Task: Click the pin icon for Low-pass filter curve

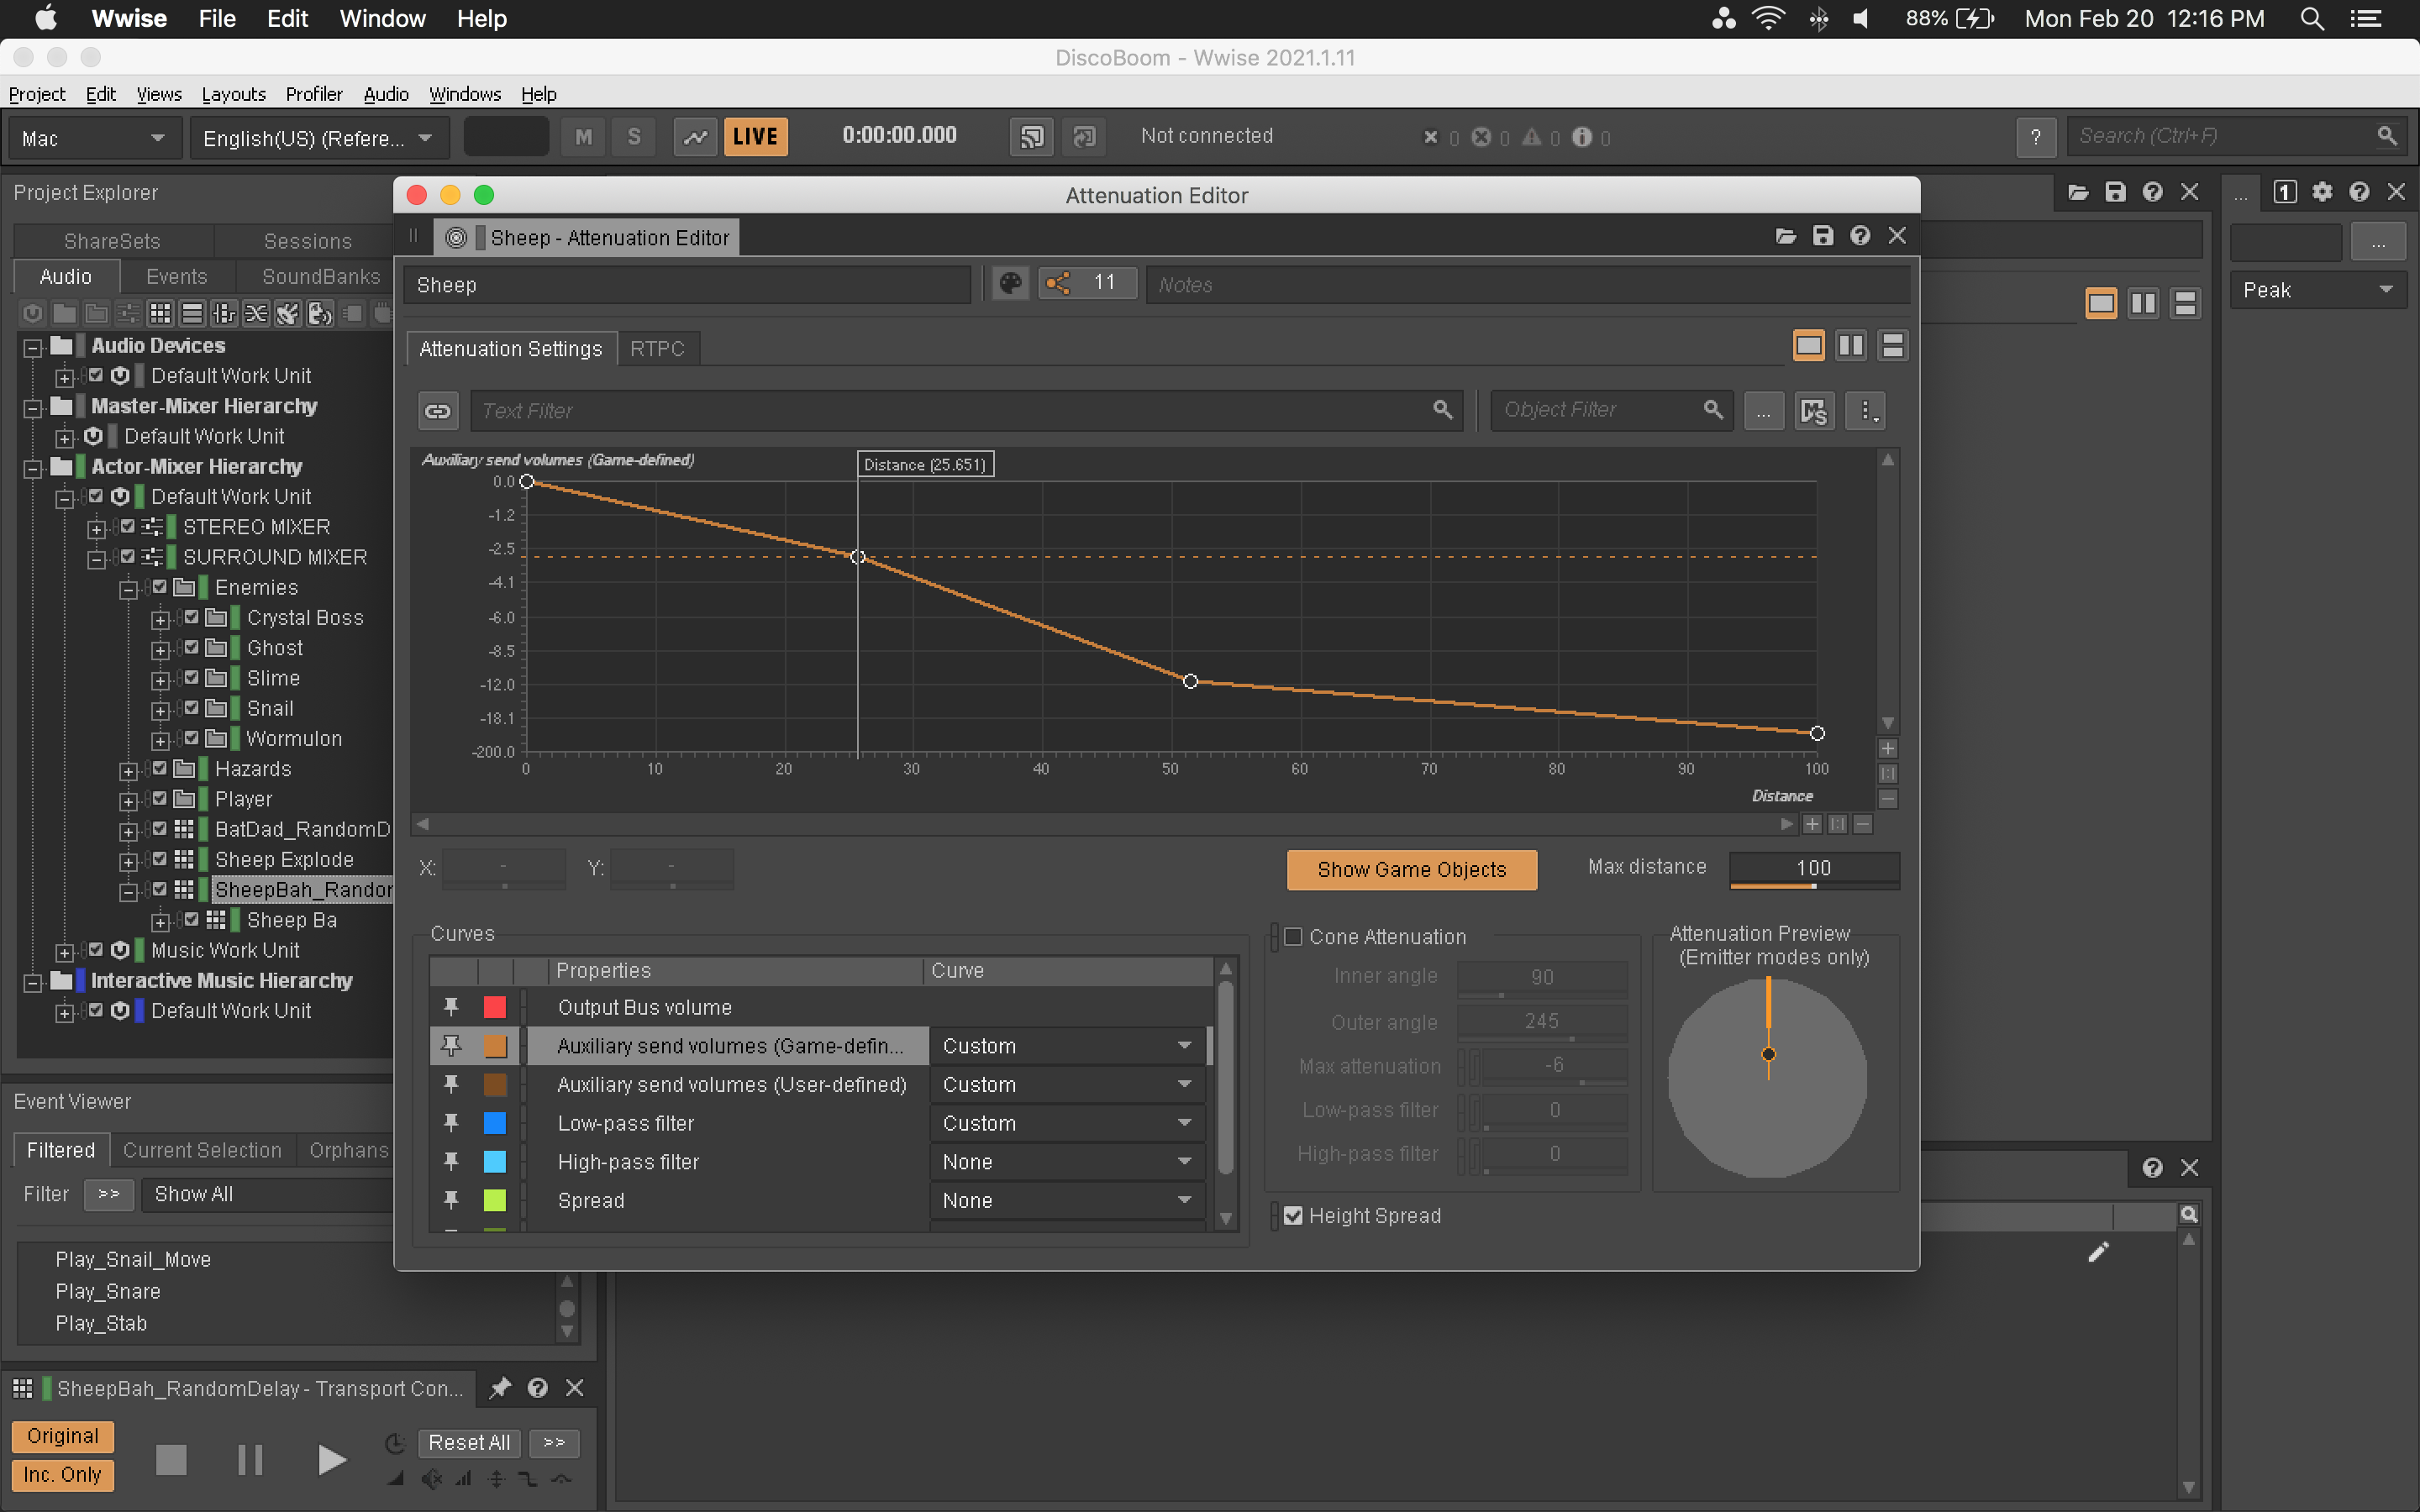Action: 451,1123
